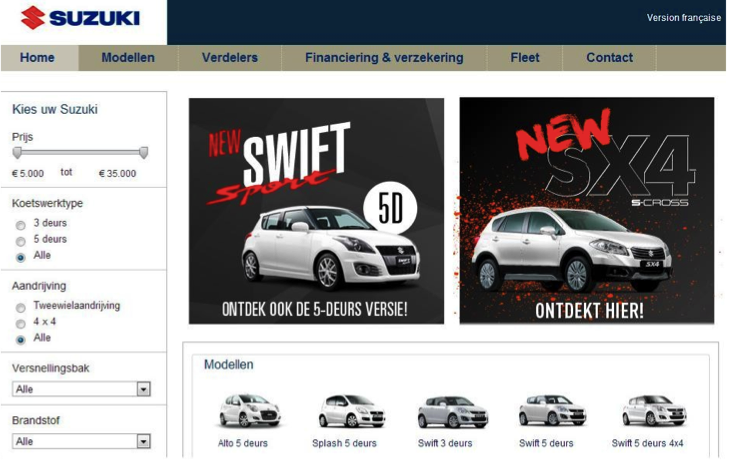The width and height of the screenshot is (730, 466).
Task: Open the New Swift Sport 5D banner
Action: (x=316, y=211)
